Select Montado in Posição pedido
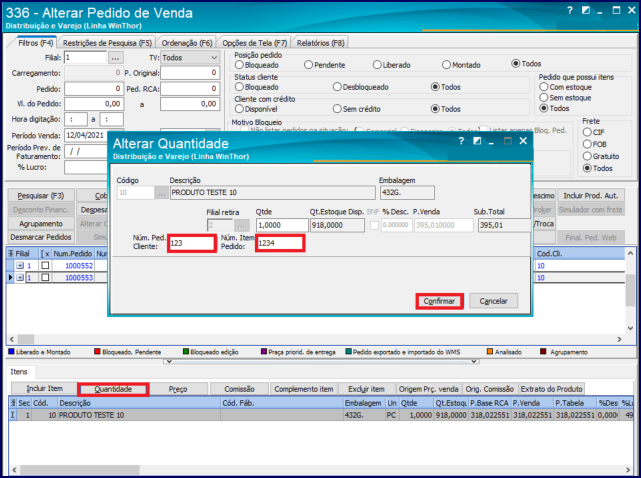Viewport: 641px width, 478px height. tap(446, 65)
